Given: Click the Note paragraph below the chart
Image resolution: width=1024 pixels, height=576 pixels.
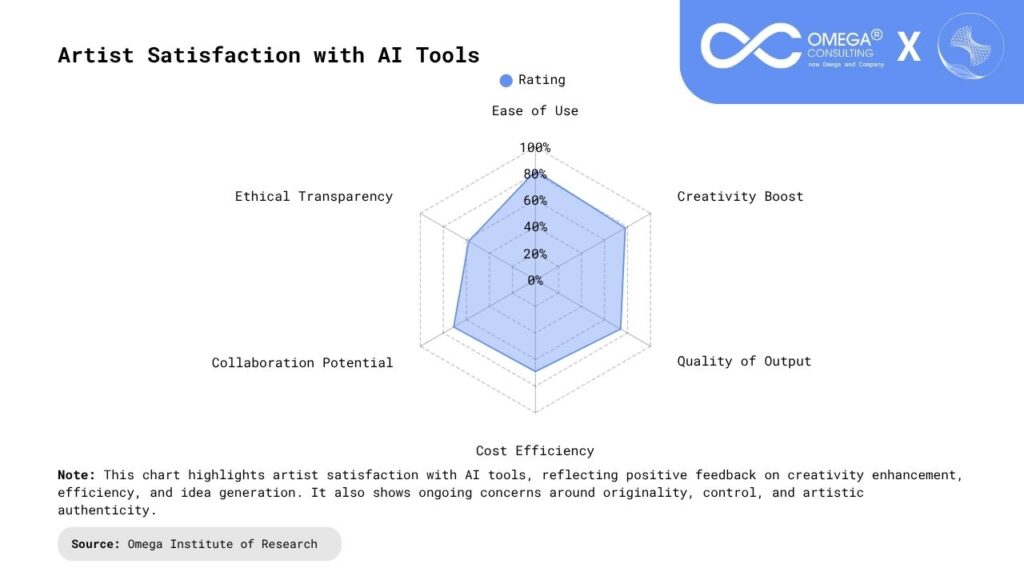Looking at the screenshot, I should pyautogui.click(x=510, y=492).
